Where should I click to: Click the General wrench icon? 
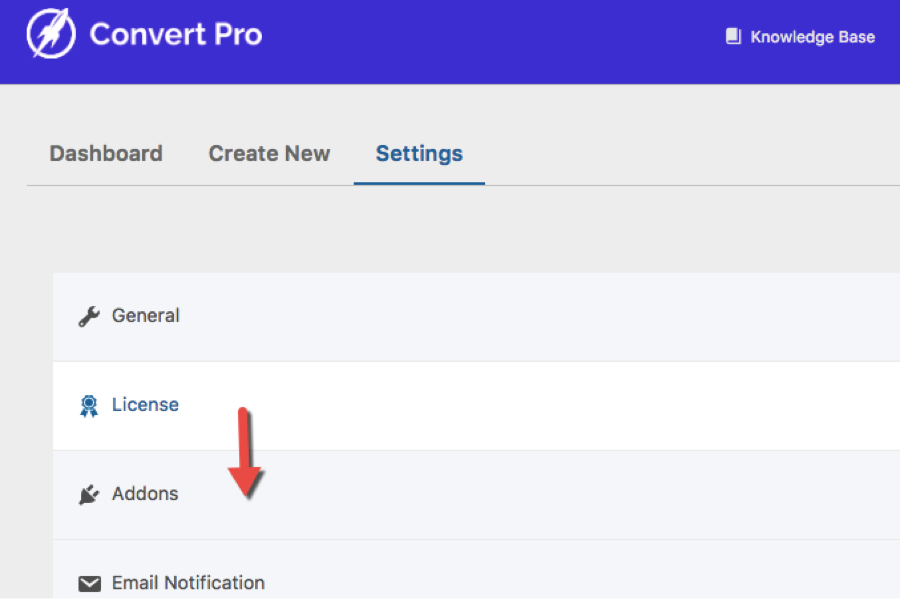click(89, 316)
